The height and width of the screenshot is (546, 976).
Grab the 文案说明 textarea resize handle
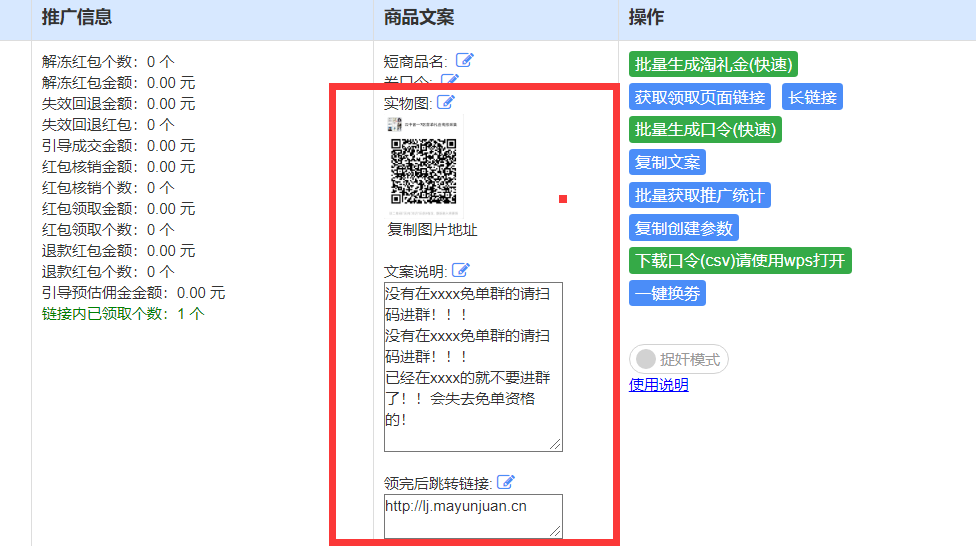coord(555,444)
